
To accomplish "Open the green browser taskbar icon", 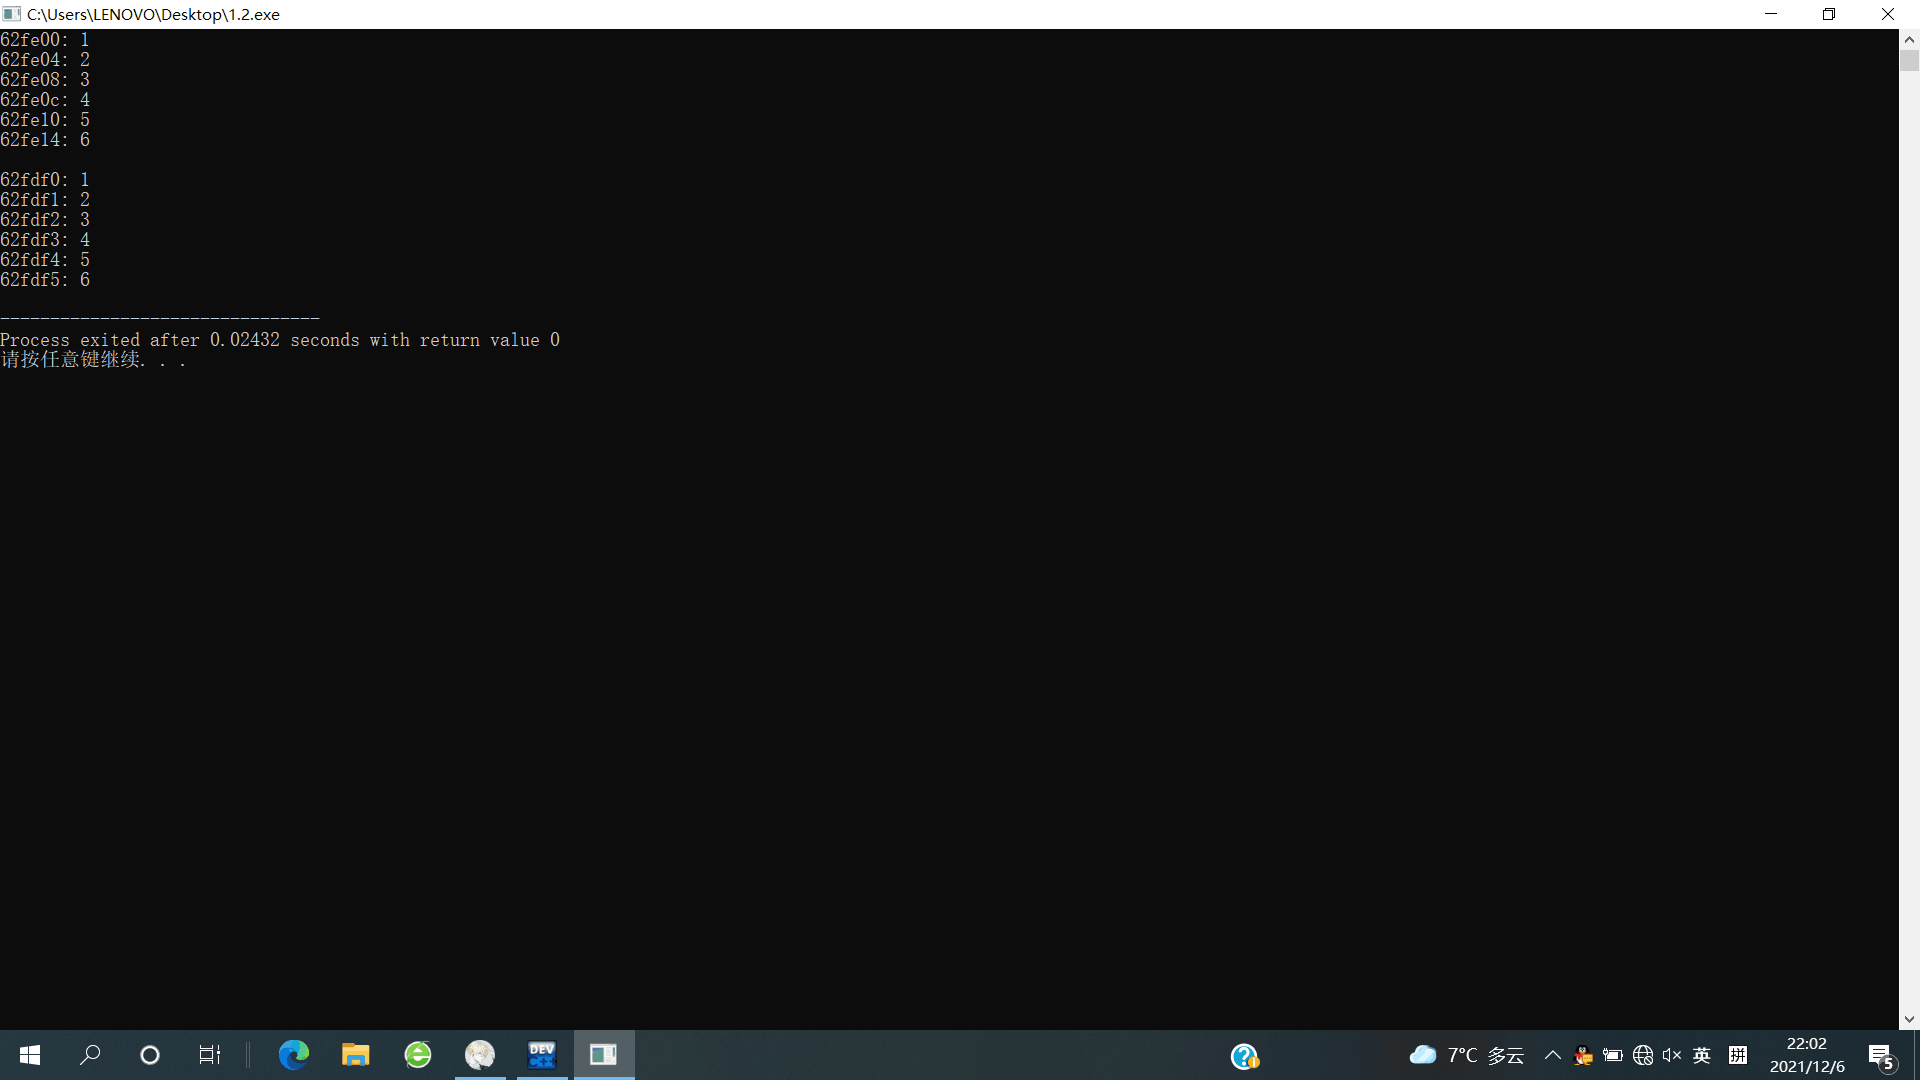I will point(418,1055).
